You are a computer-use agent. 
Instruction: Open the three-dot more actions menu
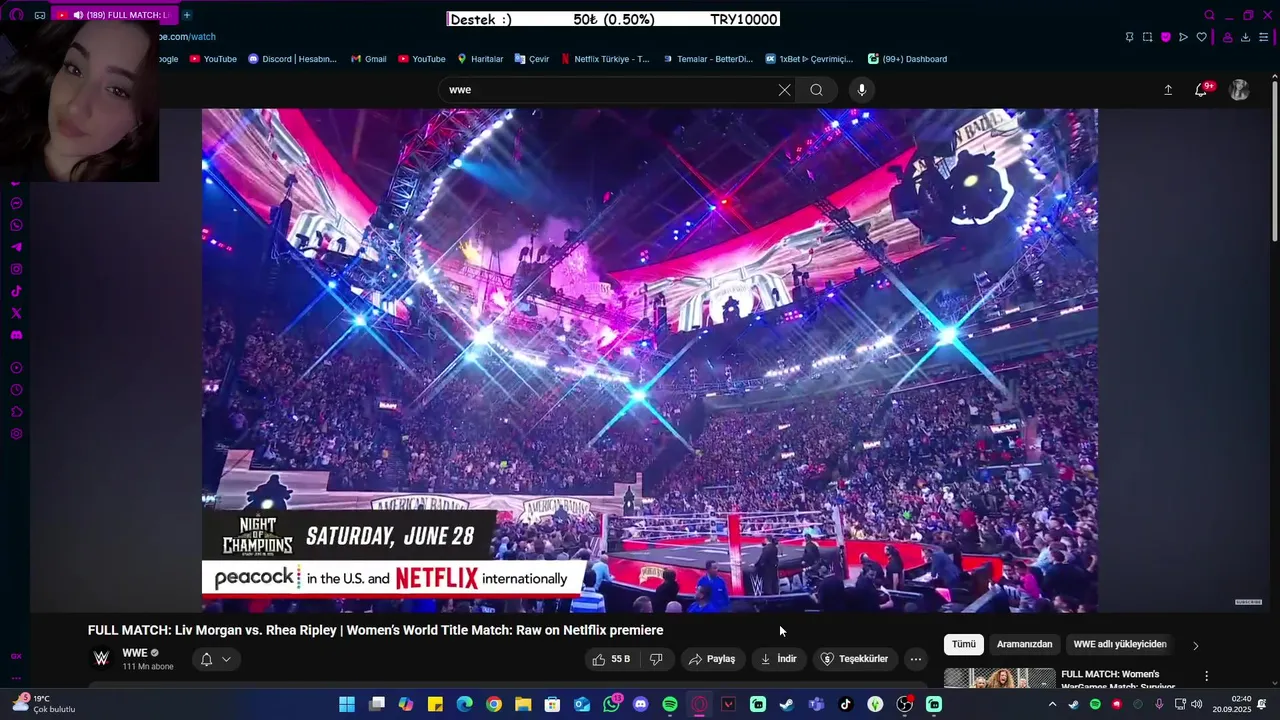pyautogui.click(x=915, y=659)
